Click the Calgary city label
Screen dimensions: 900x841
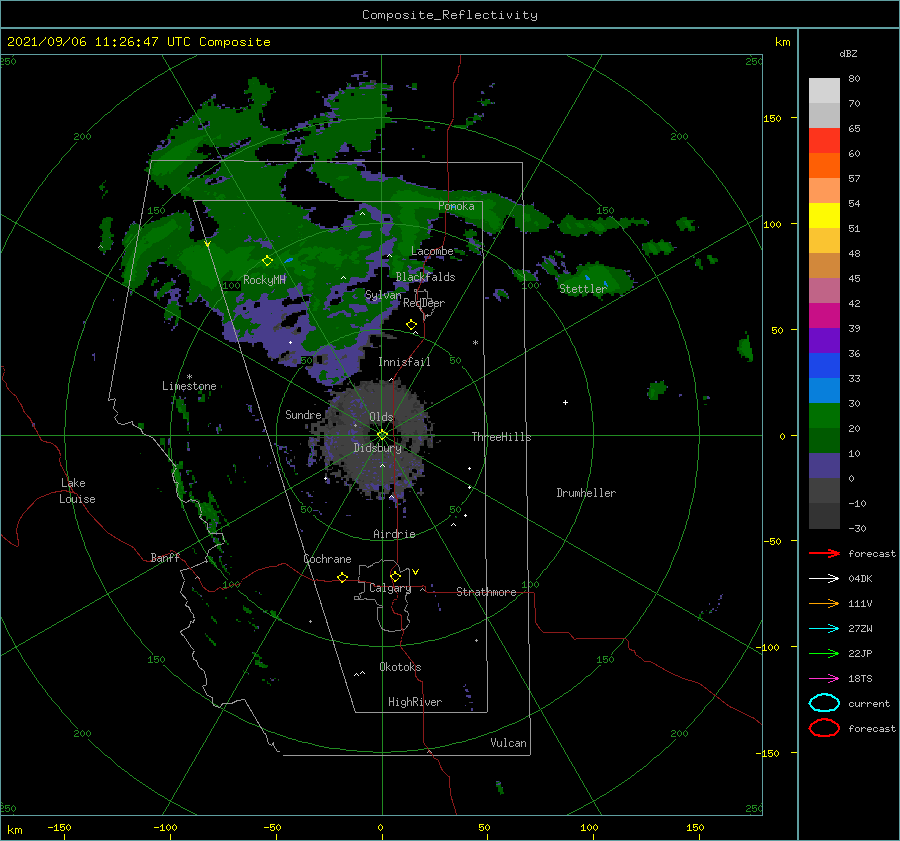390,588
